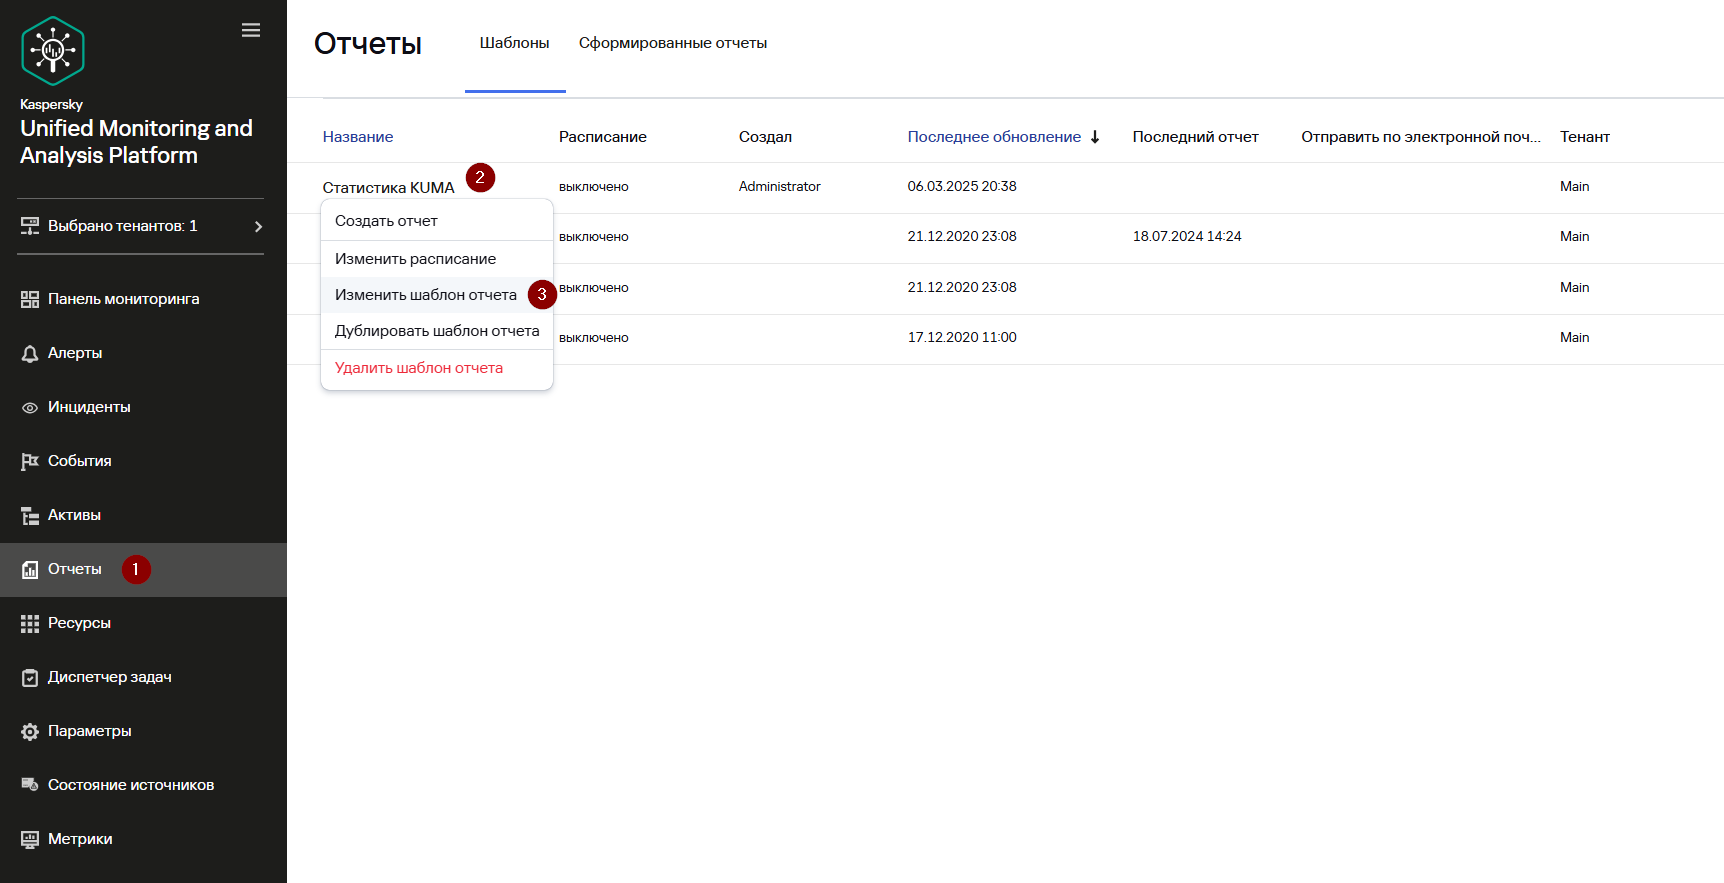This screenshot has width=1724, height=883.
Task: Click the Administrator creator cell
Action: [x=779, y=187]
